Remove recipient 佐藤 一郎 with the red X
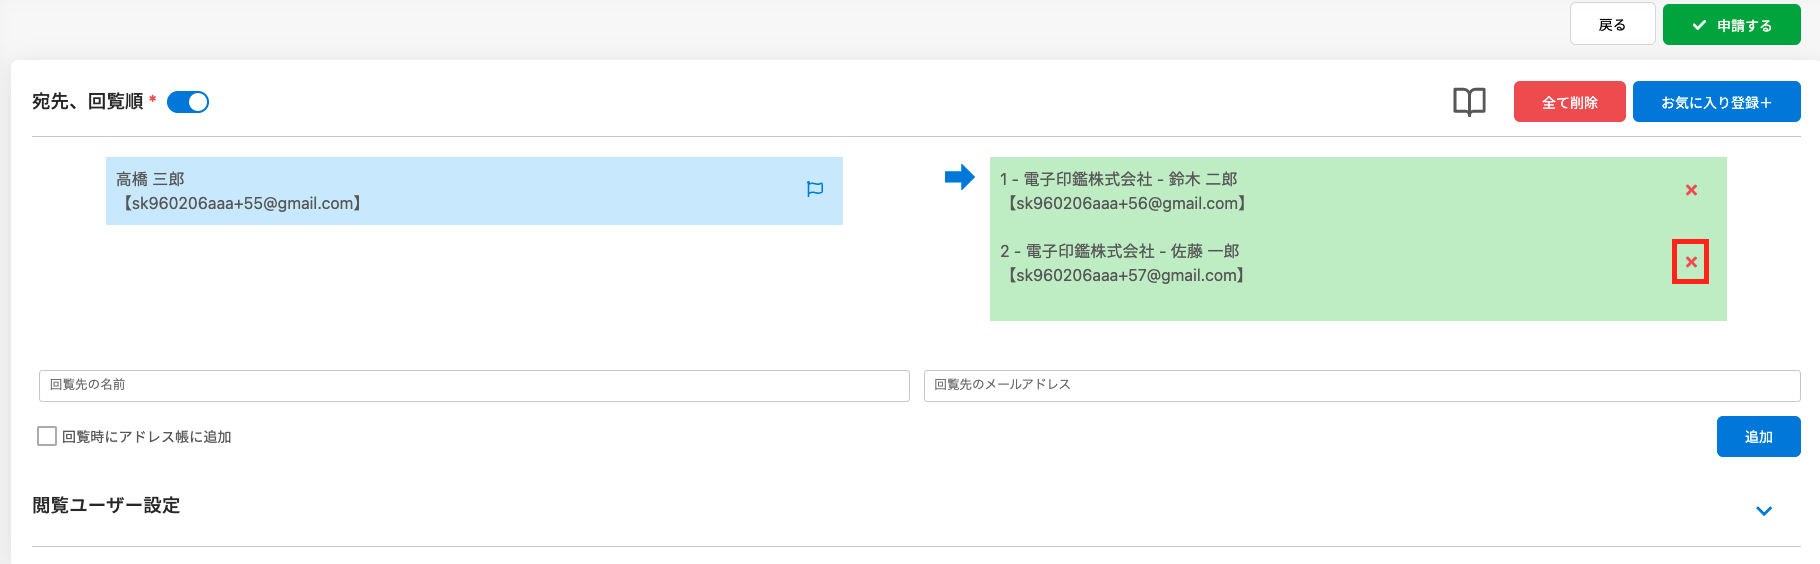 point(1691,262)
